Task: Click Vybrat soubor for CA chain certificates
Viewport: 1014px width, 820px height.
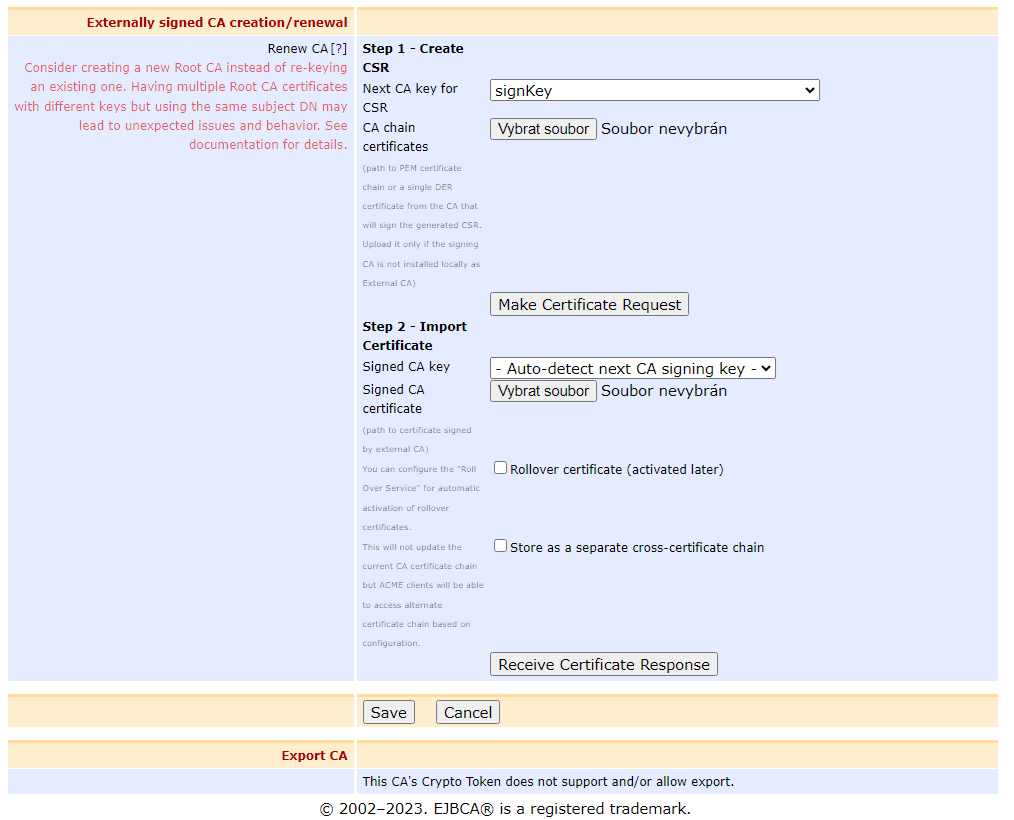Action: click(543, 129)
